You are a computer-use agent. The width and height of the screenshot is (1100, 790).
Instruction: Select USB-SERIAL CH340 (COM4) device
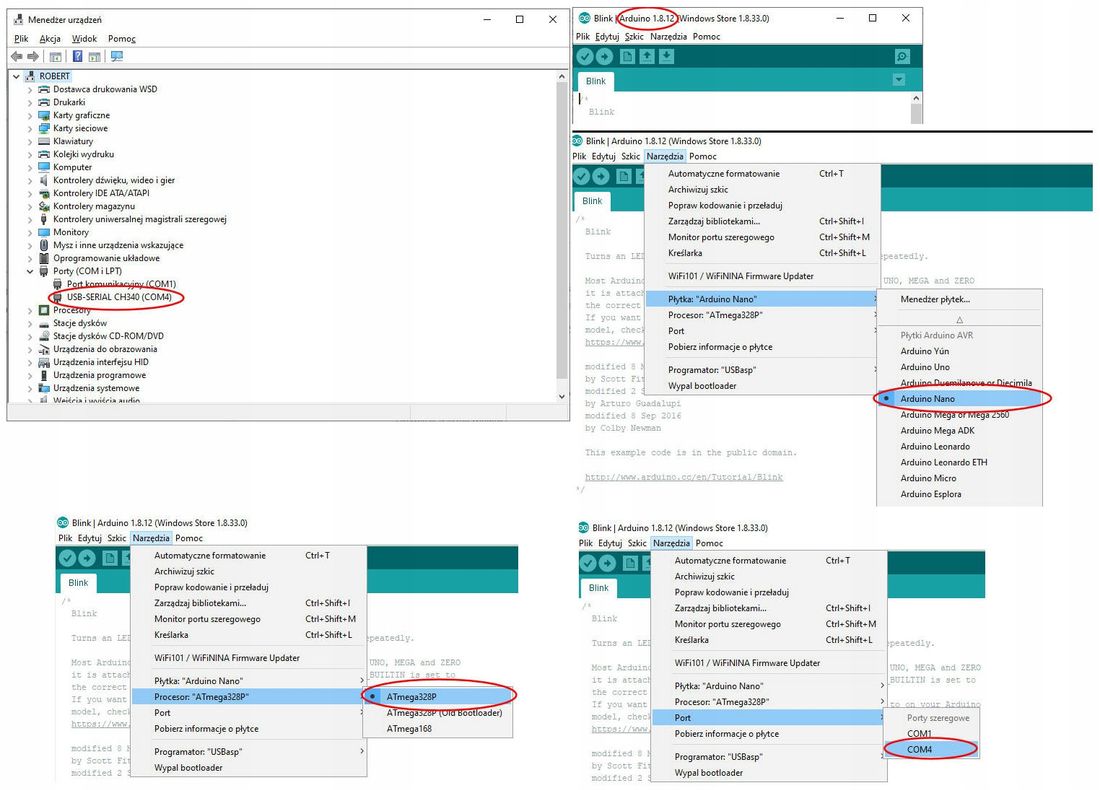point(119,297)
